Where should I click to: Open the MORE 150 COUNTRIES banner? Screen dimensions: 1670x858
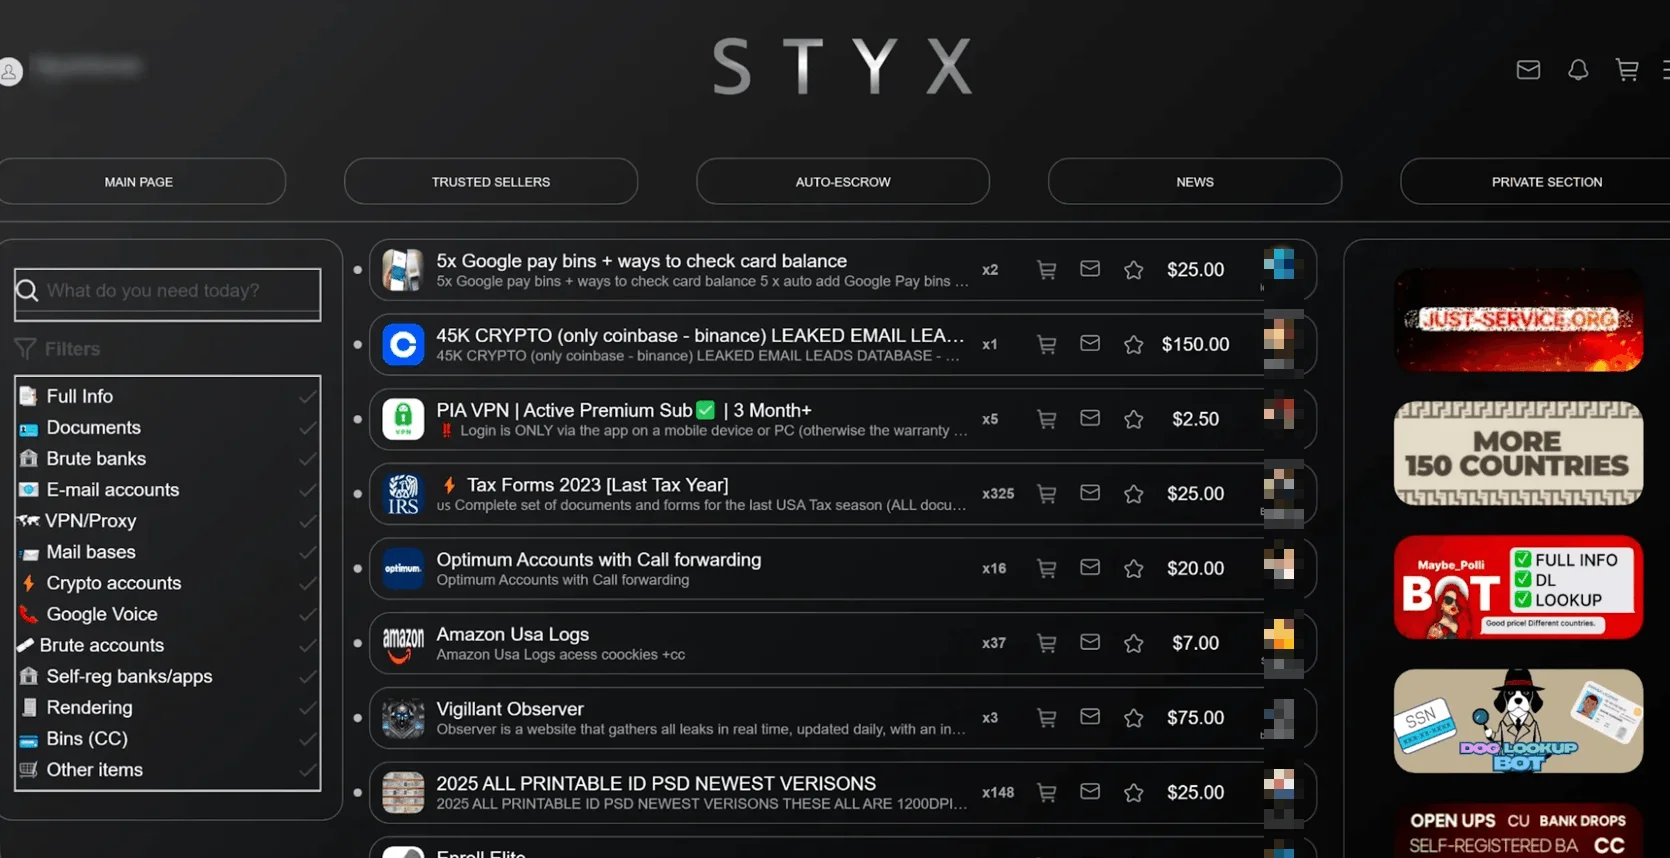1518,453
